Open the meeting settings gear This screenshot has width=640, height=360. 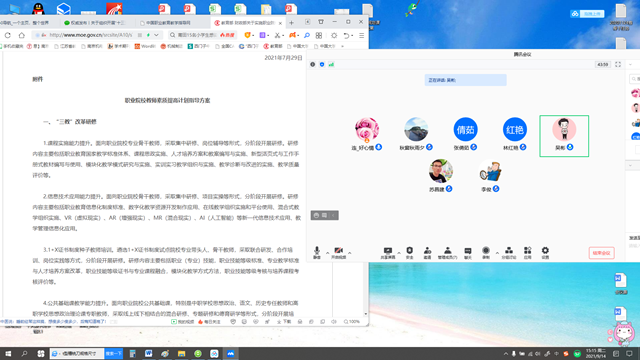click(x=545, y=253)
